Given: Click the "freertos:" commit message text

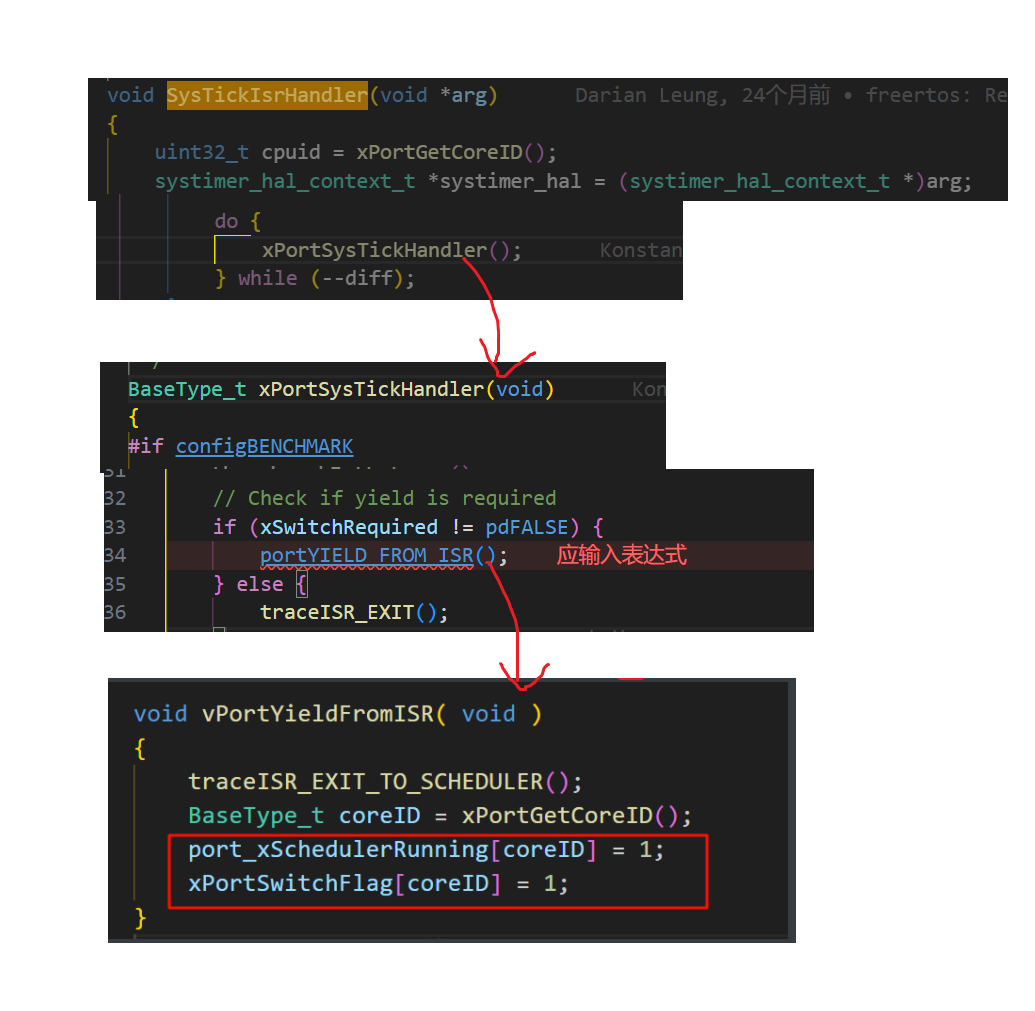Looking at the screenshot, I should [x=918, y=96].
